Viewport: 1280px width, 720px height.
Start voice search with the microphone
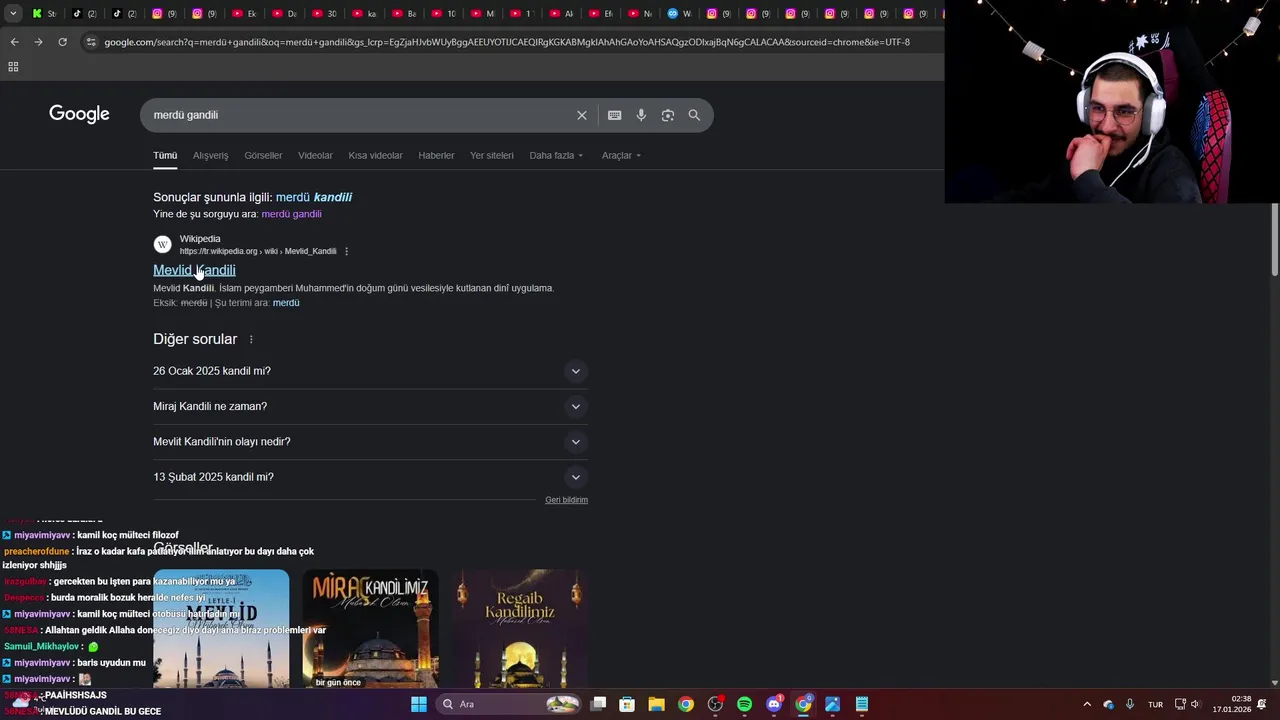coord(641,115)
